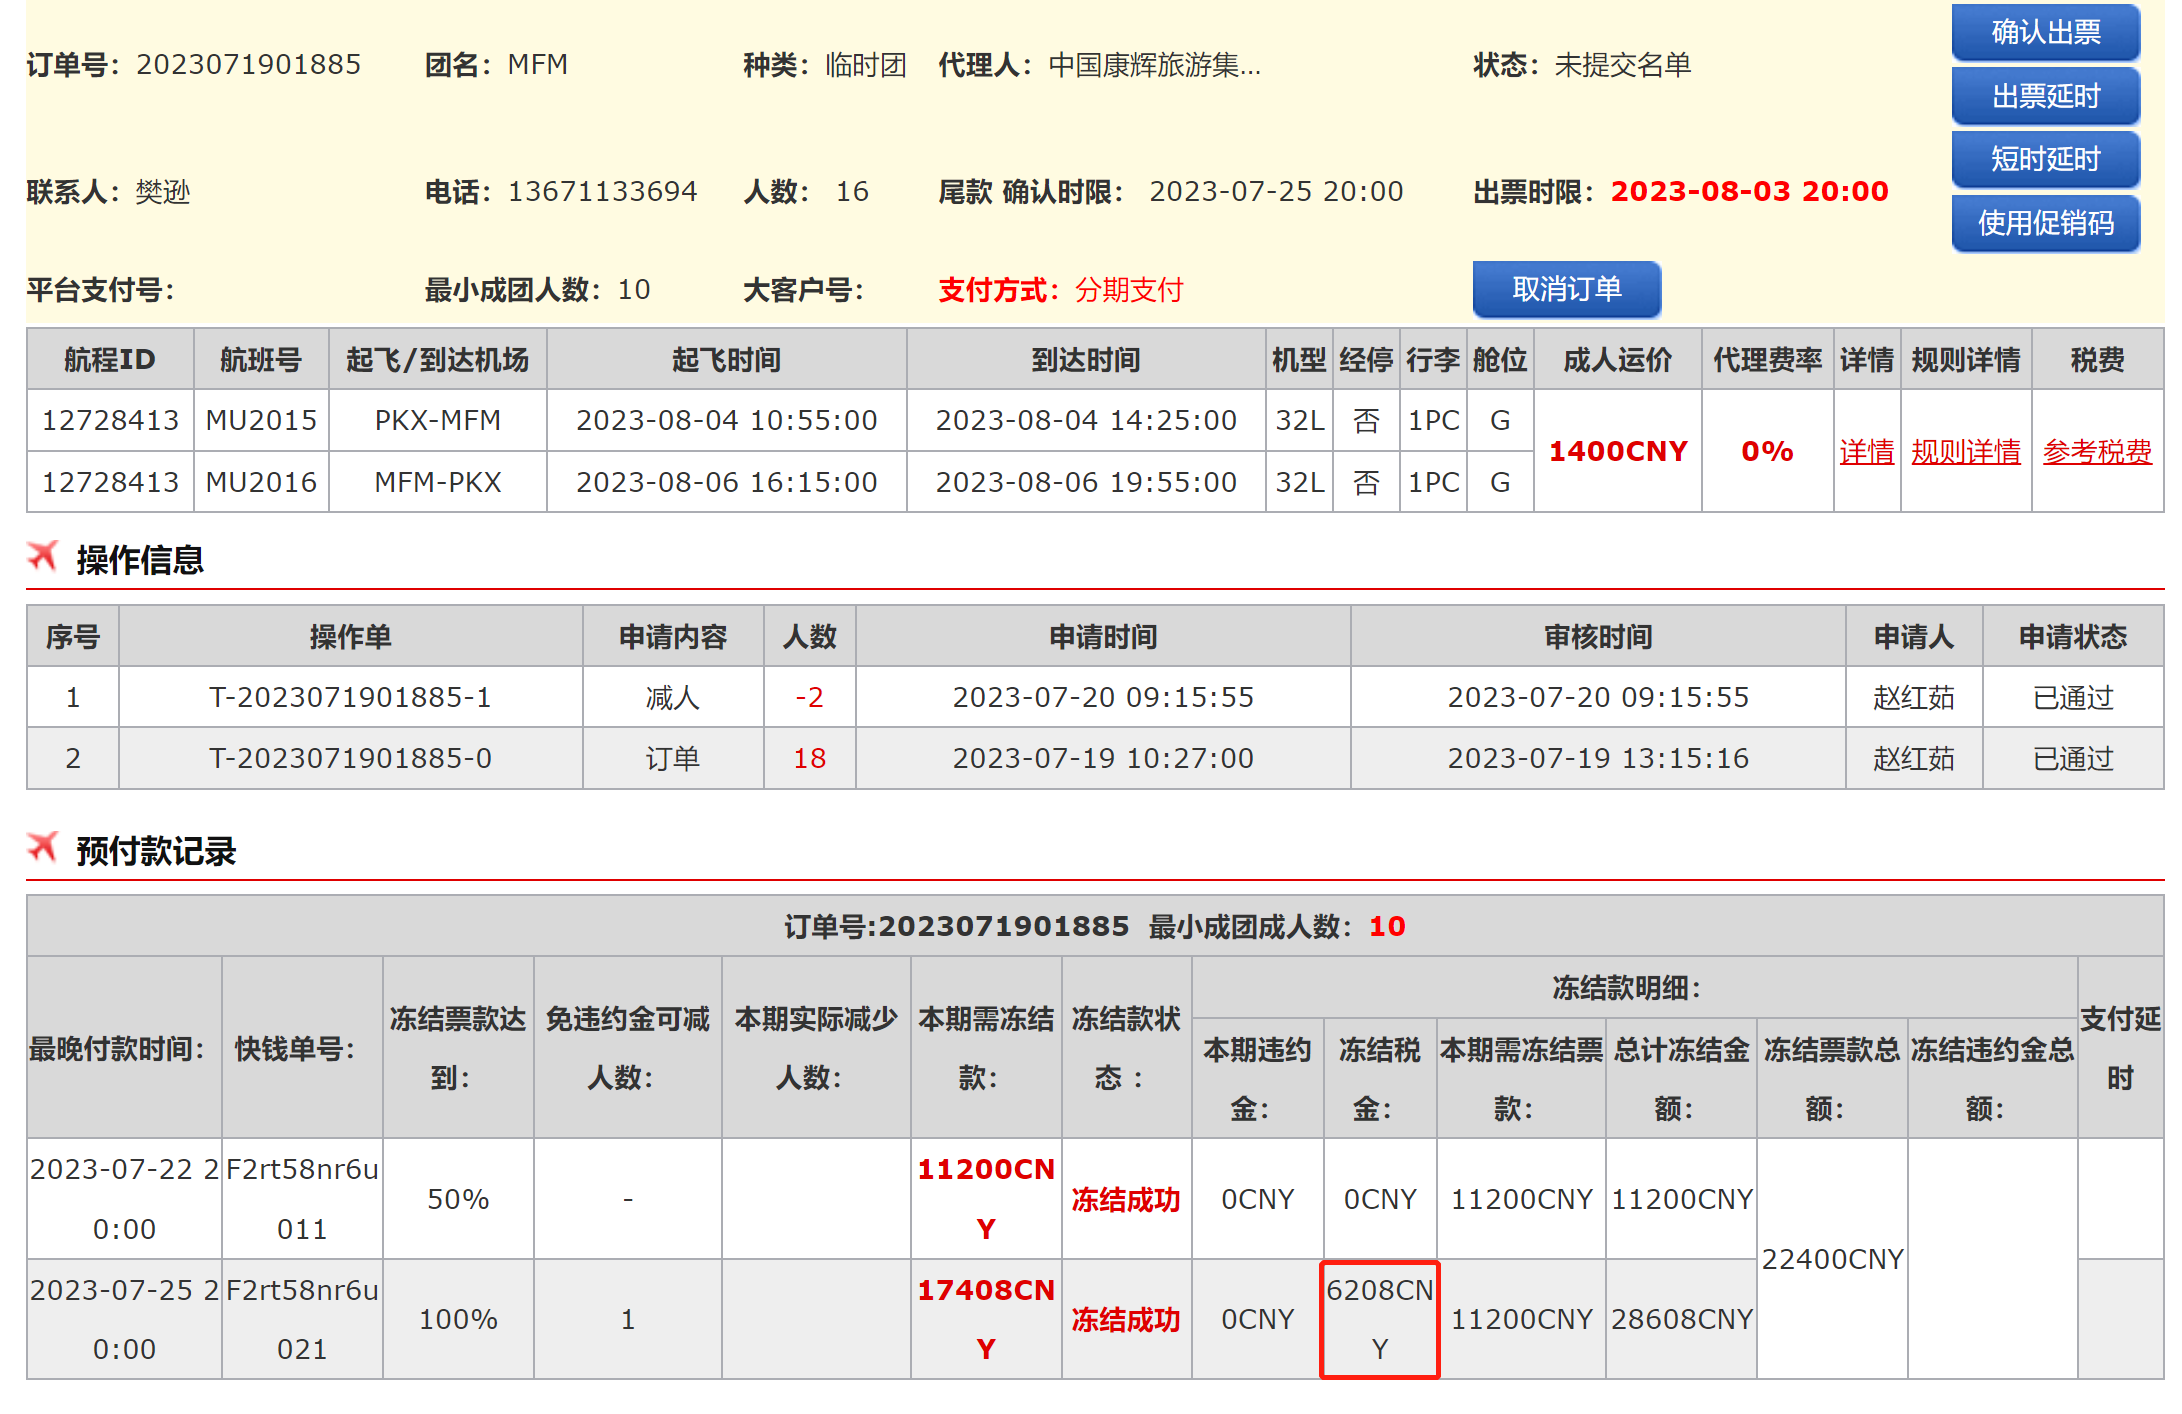The height and width of the screenshot is (1414, 2182).
Task: Click the 短时延时 button
Action: tap(2045, 159)
